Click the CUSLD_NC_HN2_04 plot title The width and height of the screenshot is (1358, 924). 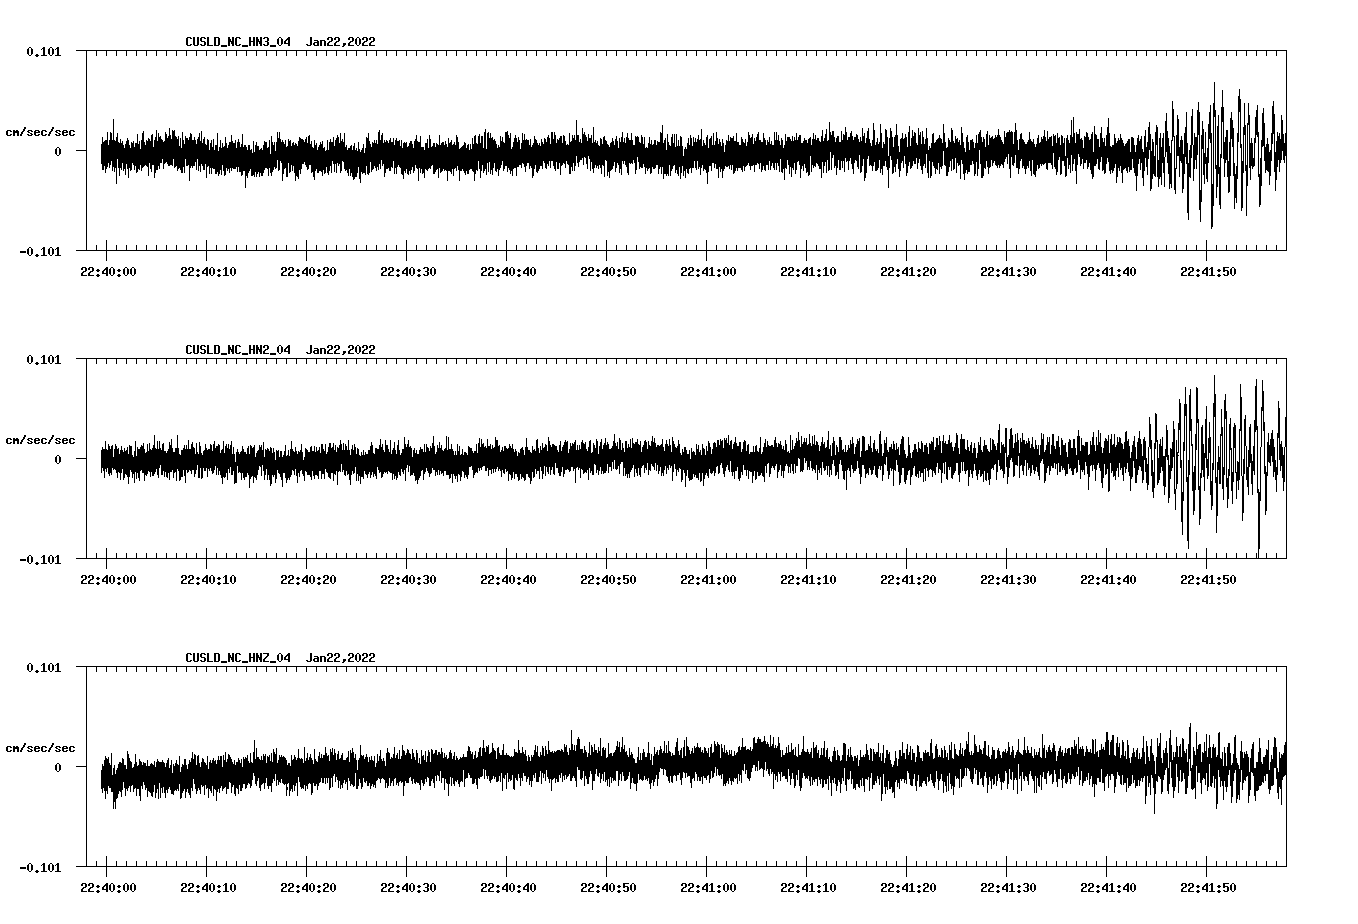pos(238,350)
